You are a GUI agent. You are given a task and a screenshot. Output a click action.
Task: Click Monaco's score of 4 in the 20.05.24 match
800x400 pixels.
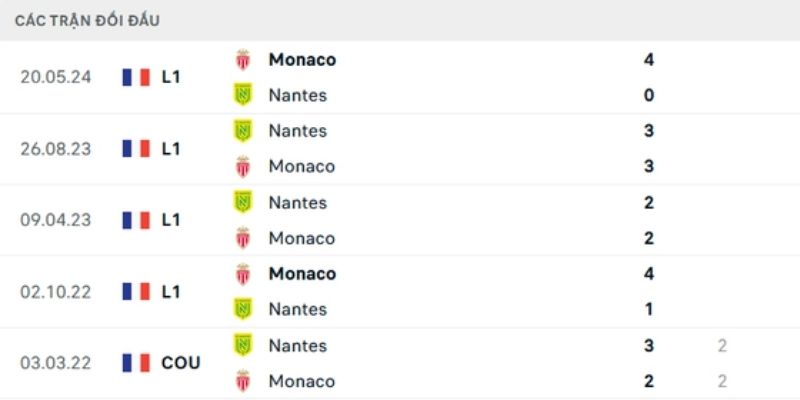click(649, 60)
